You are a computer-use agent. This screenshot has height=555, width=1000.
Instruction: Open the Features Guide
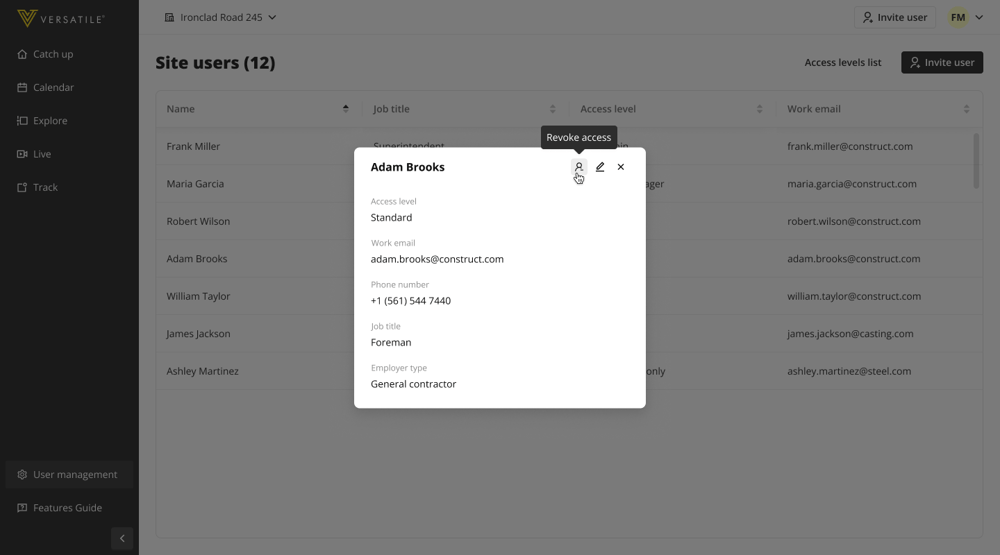pos(67,508)
